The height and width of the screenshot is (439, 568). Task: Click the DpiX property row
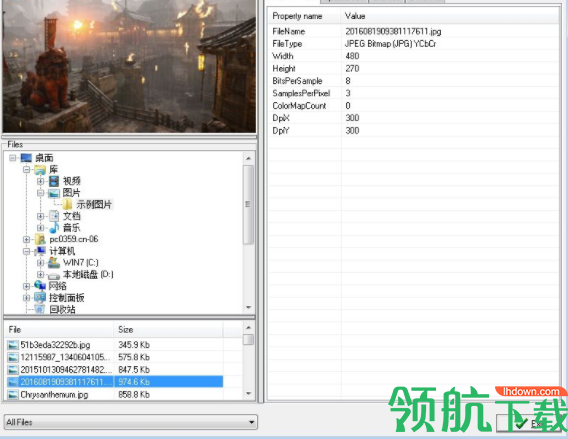coord(414,118)
